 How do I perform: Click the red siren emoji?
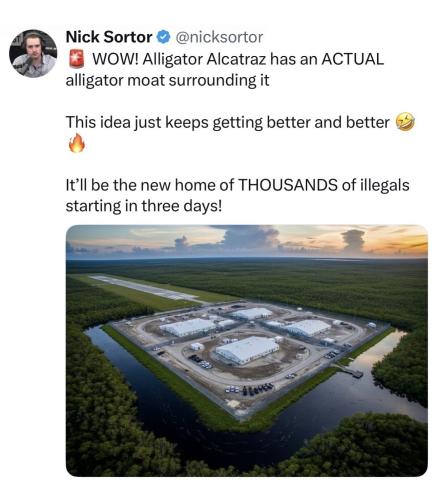76,59
